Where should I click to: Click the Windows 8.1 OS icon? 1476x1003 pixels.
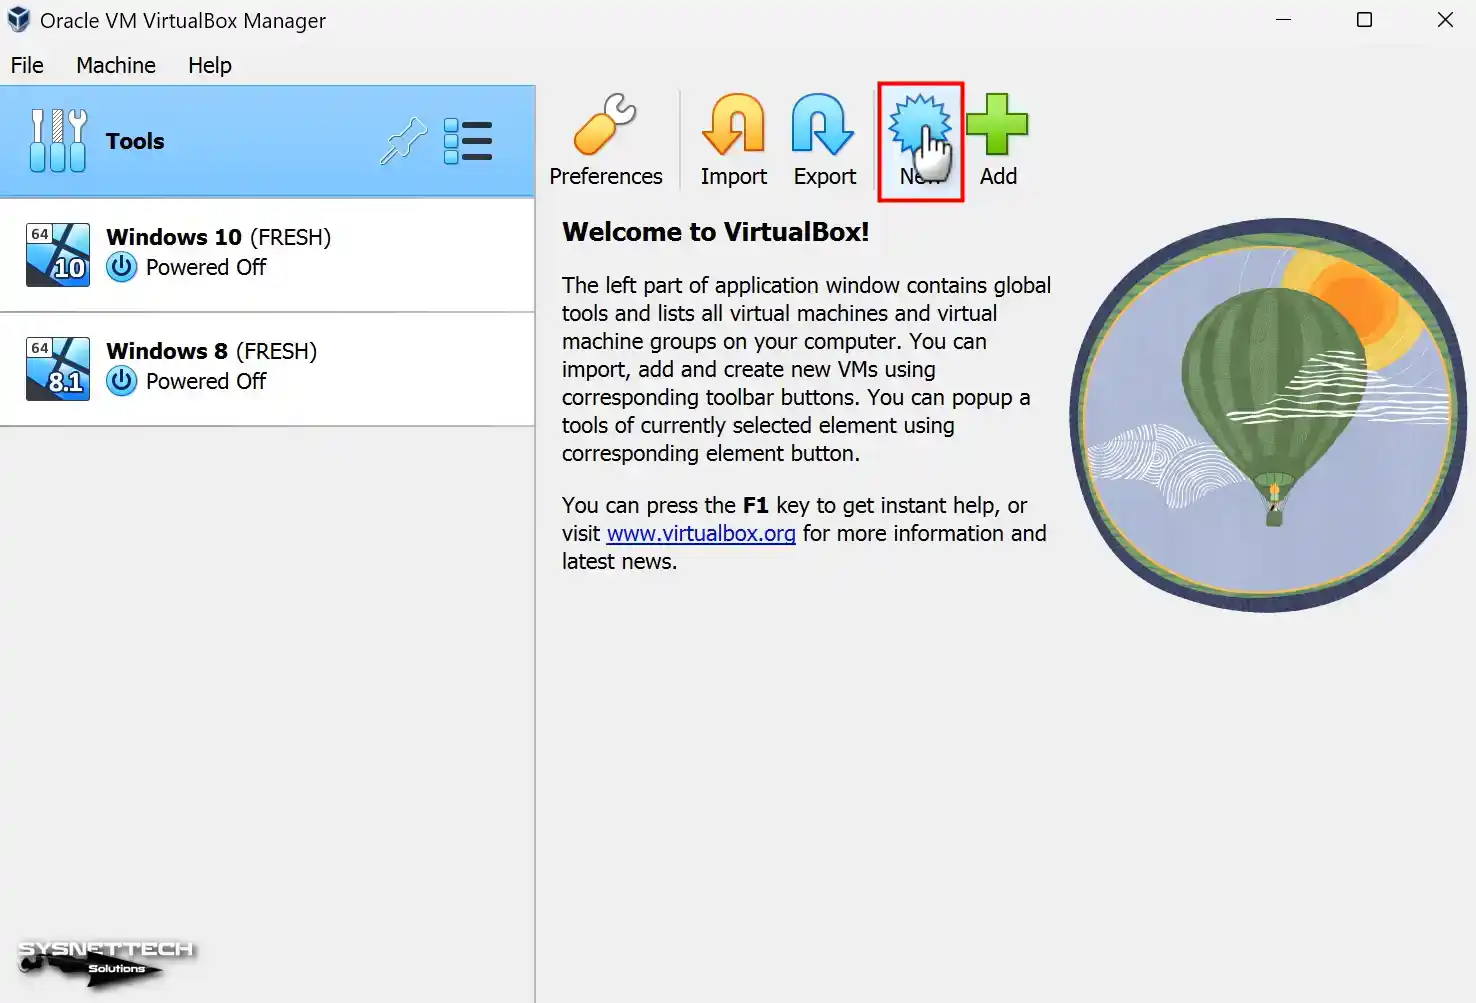[x=58, y=369]
